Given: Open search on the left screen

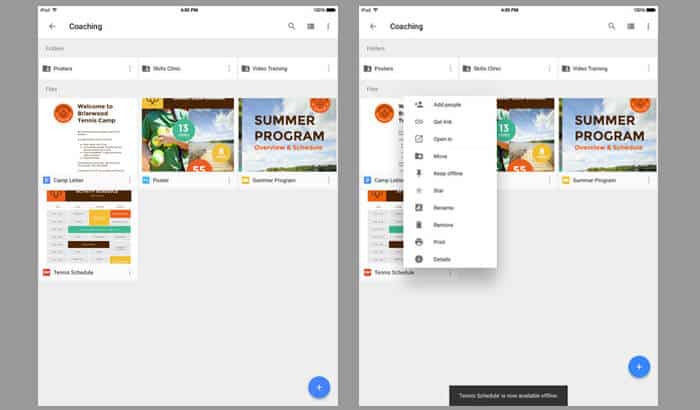Looking at the screenshot, I should pyautogui.click(x=292, y=26).
